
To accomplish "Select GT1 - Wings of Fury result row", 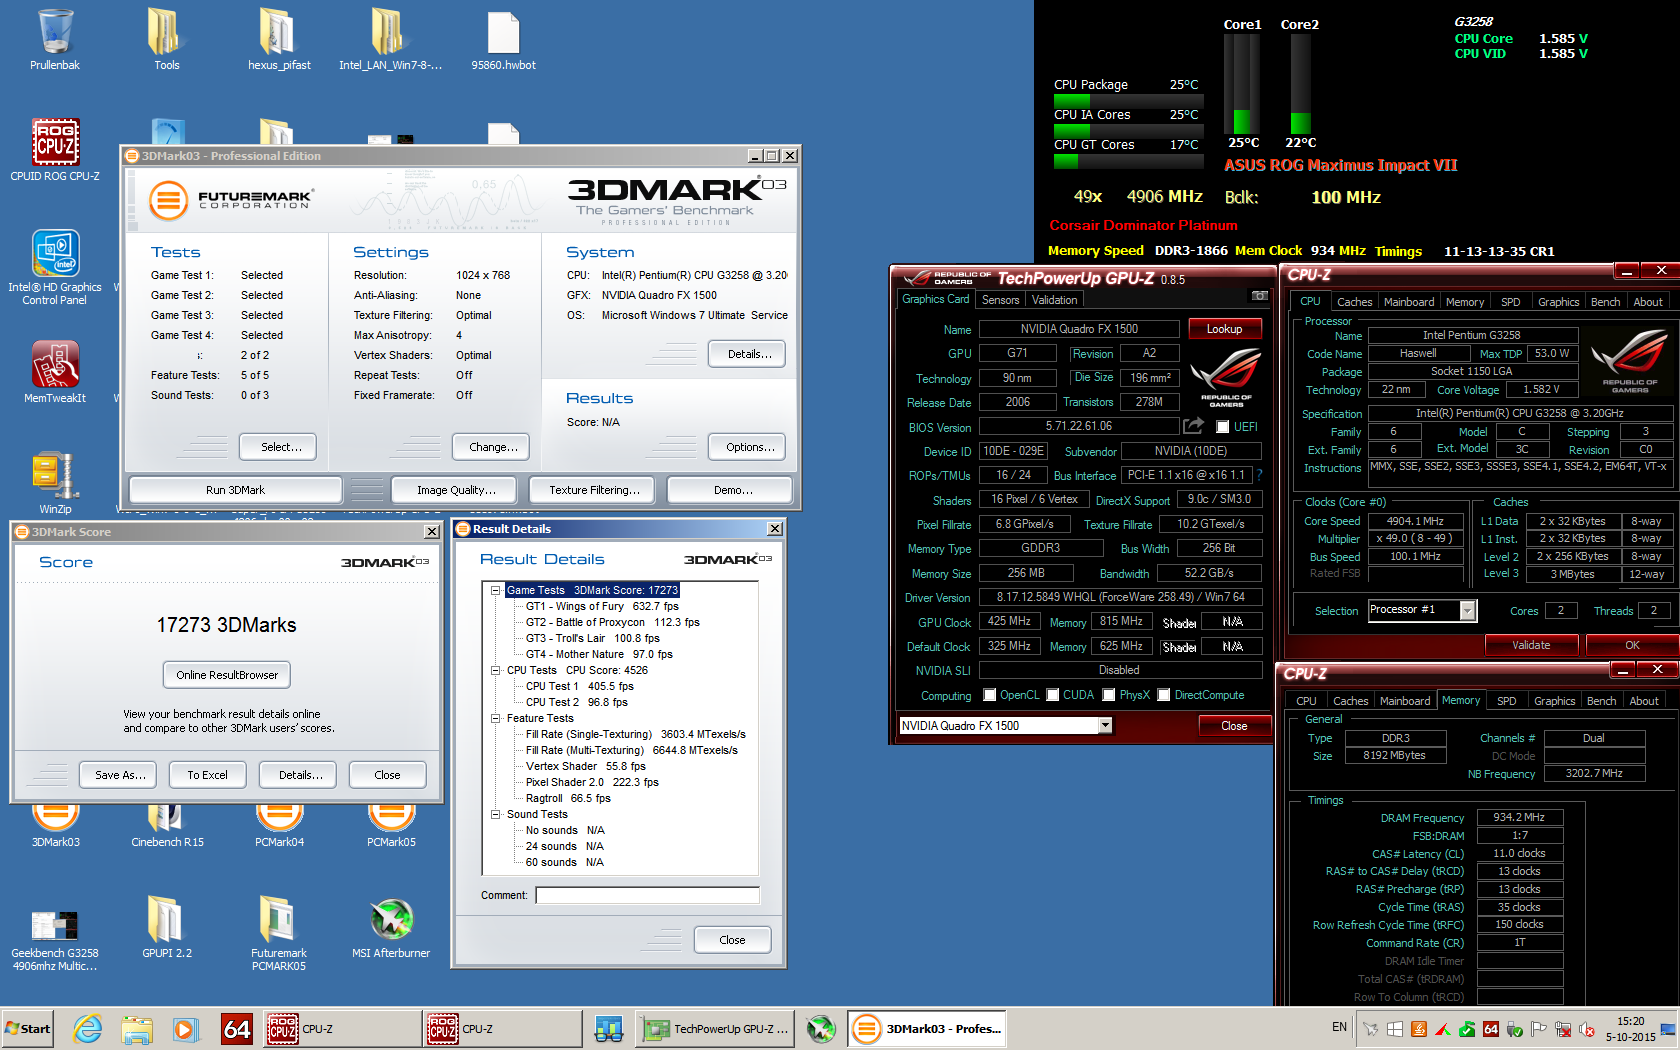I will coord(602,606).
